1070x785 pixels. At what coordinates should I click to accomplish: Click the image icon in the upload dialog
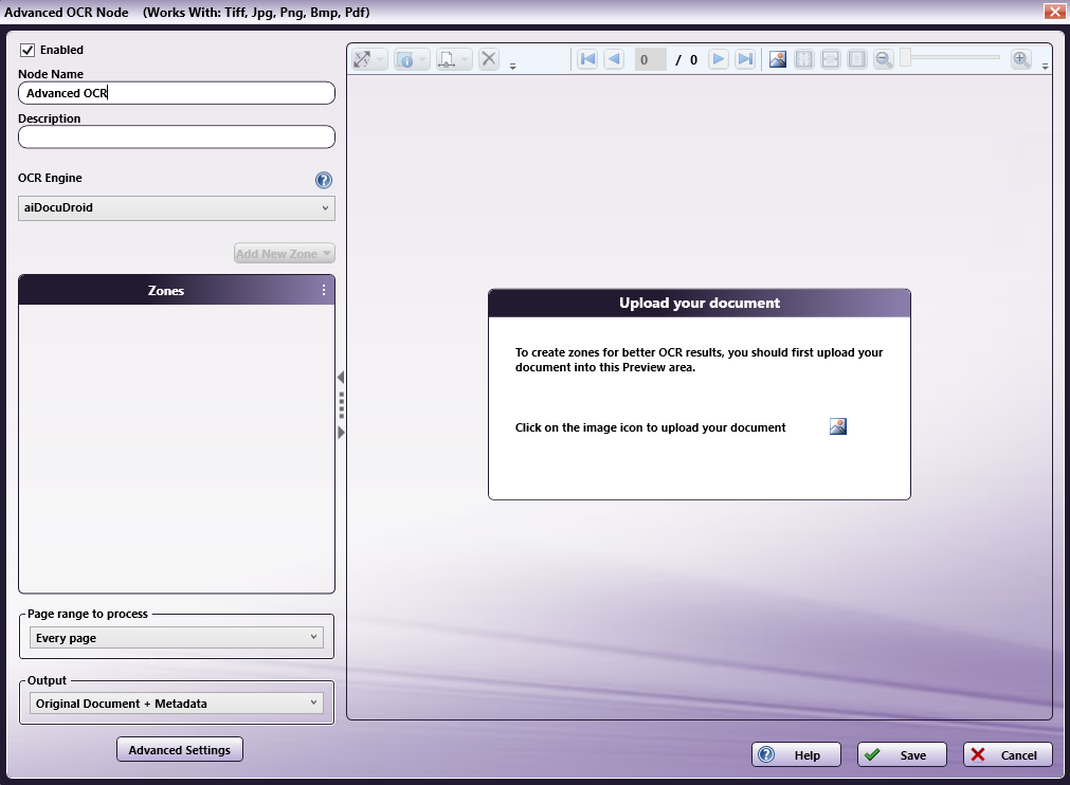tap(838, 427)
